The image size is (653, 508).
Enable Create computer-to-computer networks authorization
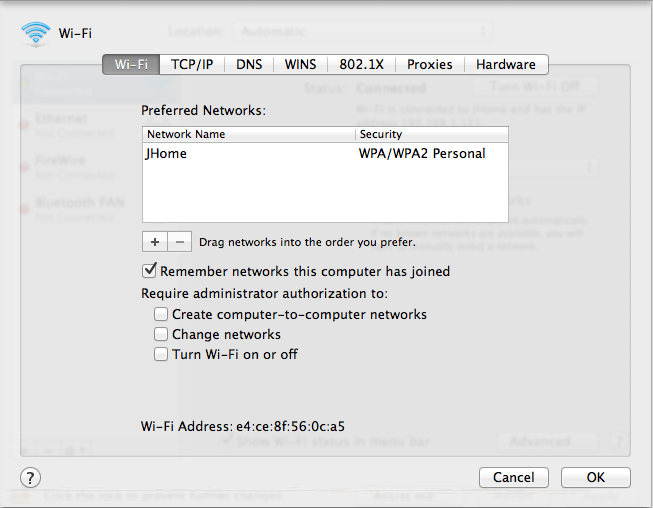pyautogui.click(x=161, y=314)
